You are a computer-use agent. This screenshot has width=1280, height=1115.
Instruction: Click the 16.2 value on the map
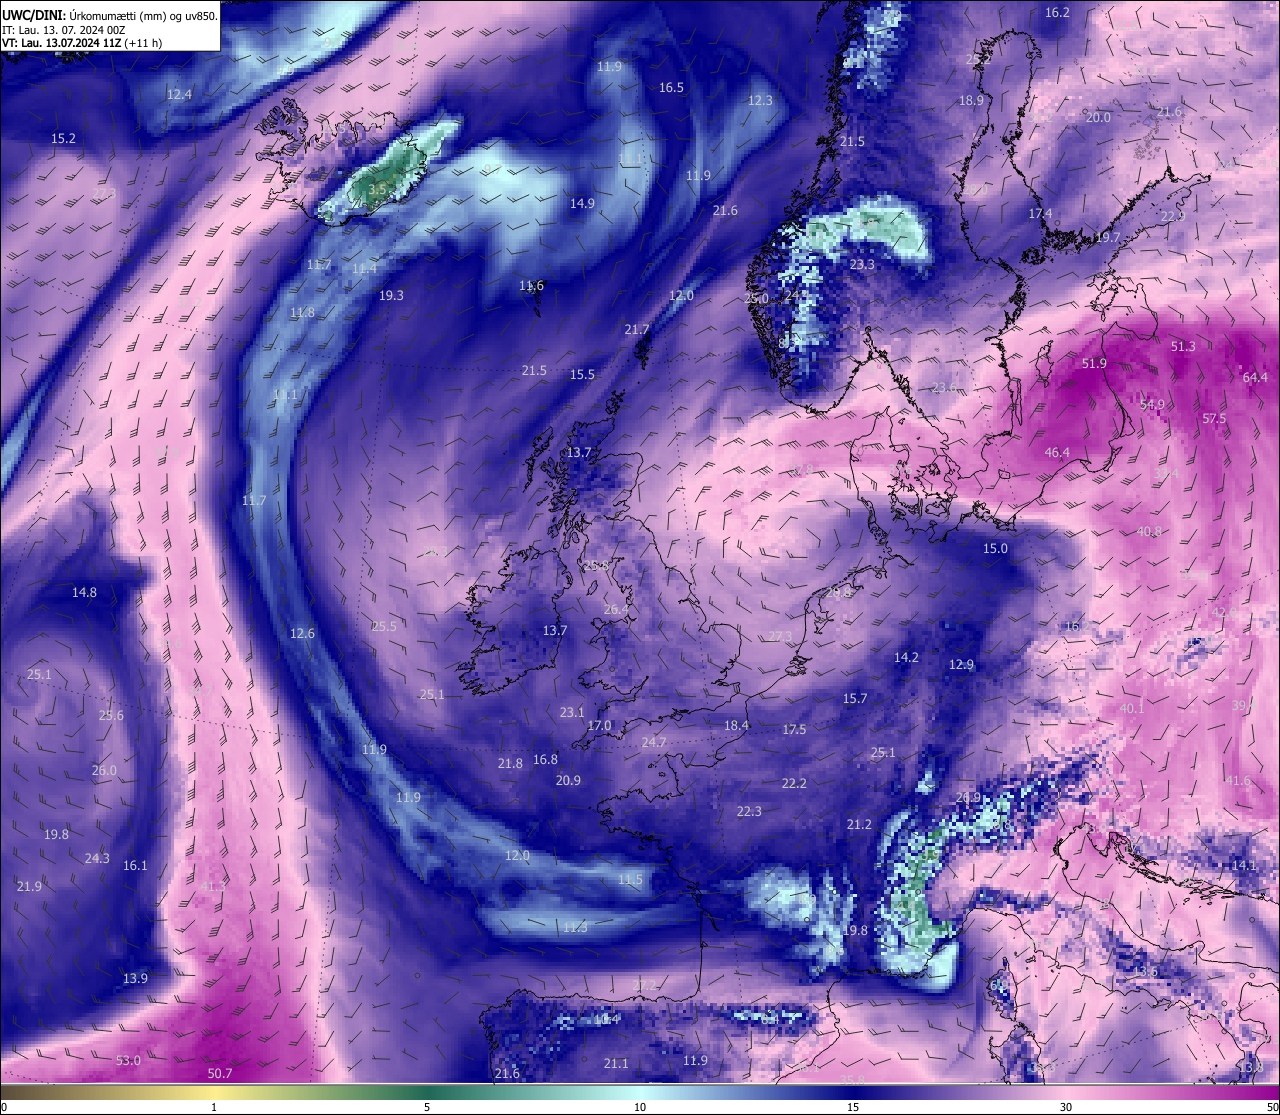coord(1057,12)
